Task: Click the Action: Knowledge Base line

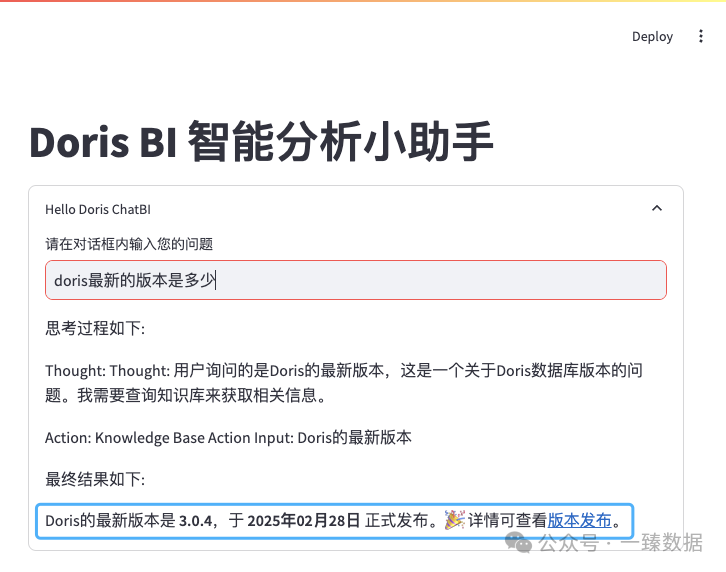Action: (x=228, y=438)
